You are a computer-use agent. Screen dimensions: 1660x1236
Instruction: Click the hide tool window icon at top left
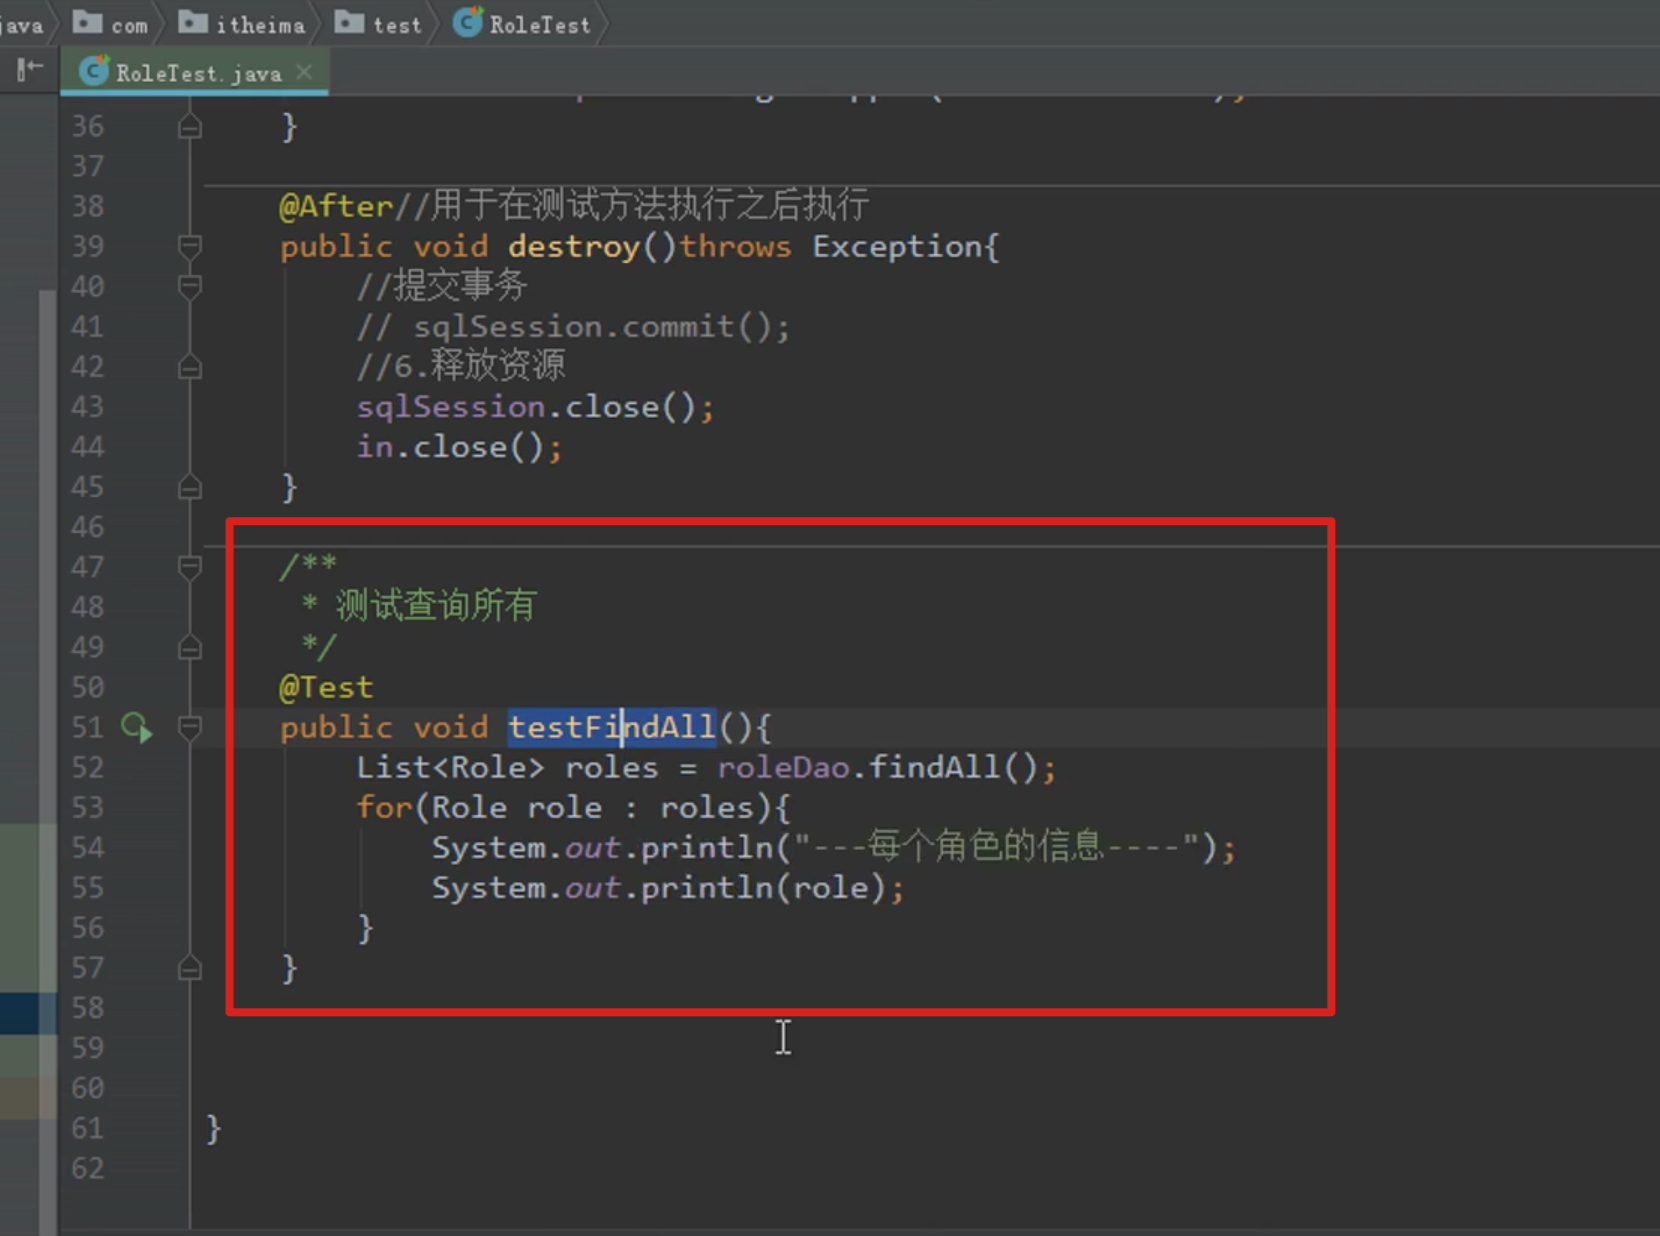(30, 69)
